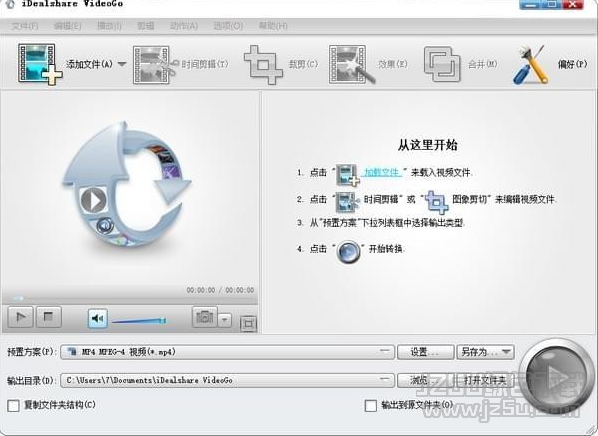Adjust the volume slider

pyautogui.click(x=139, y=320)
